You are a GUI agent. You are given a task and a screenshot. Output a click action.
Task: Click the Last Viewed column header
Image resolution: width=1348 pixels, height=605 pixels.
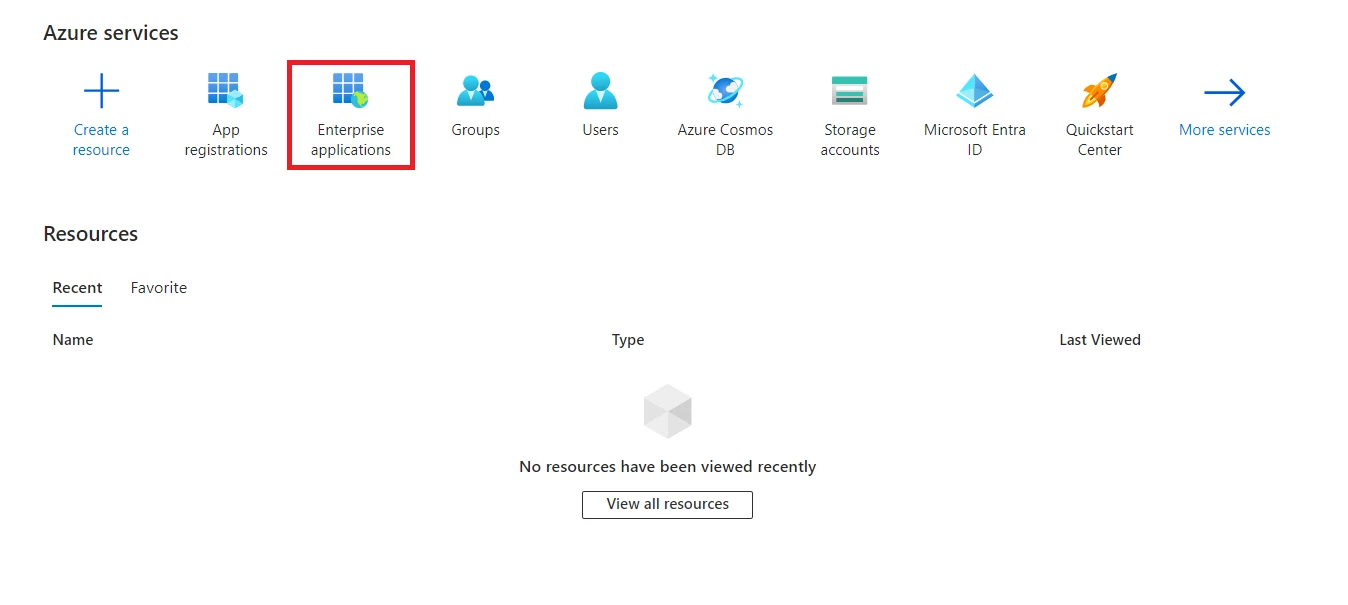pos(1100,340)
